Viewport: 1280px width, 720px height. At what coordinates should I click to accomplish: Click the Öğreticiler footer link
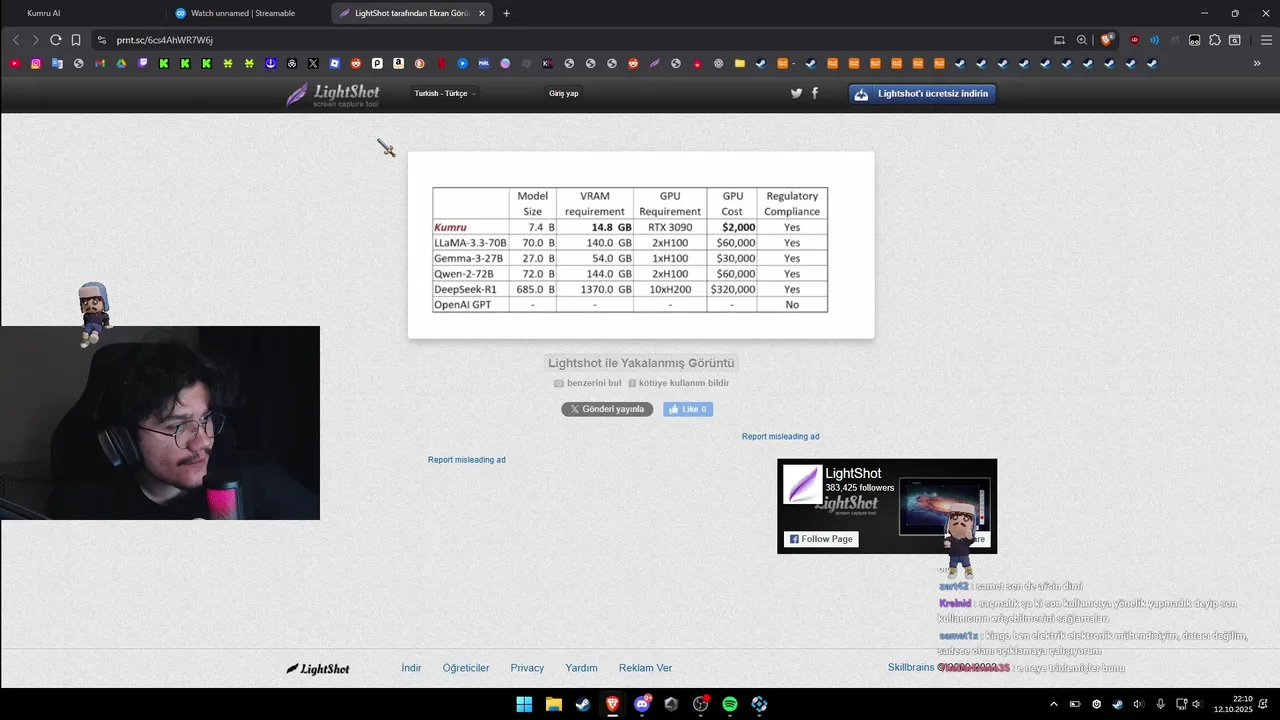coord(466,668)
